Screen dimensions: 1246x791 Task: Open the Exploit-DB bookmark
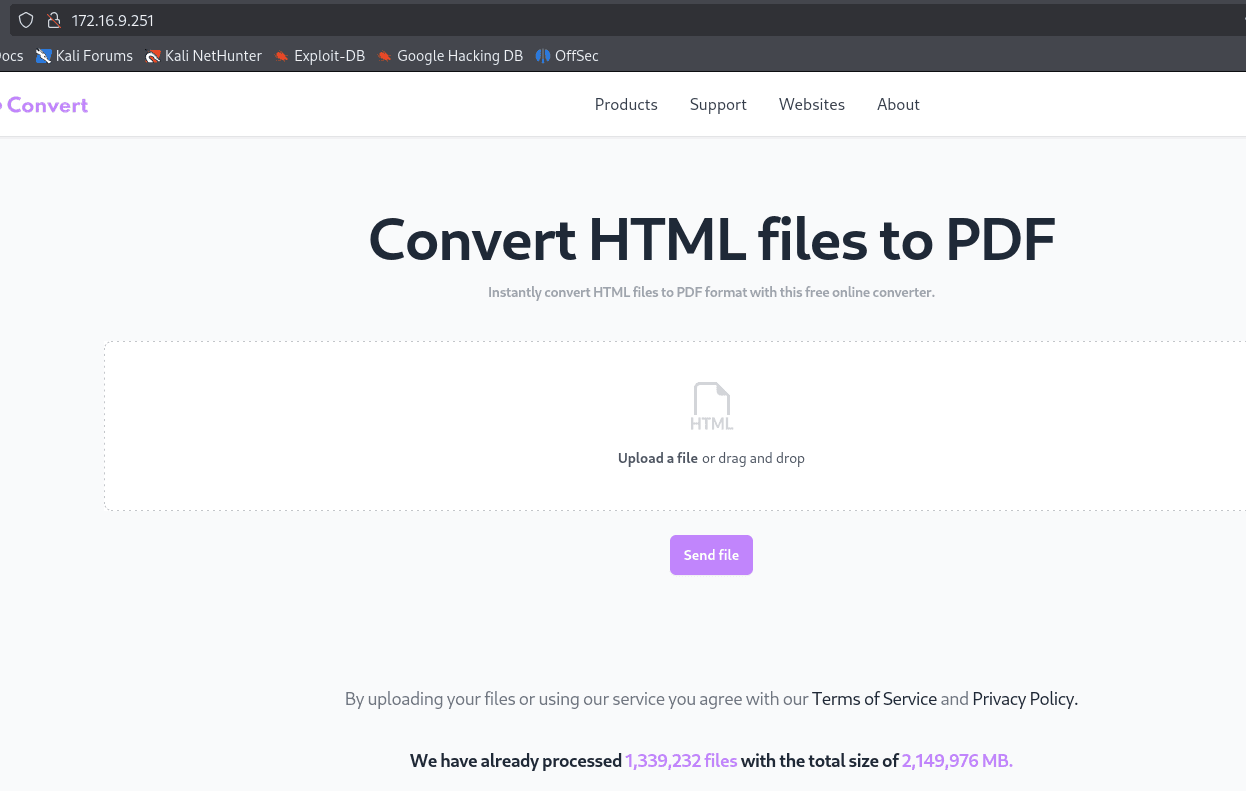[x=319, y=56]
